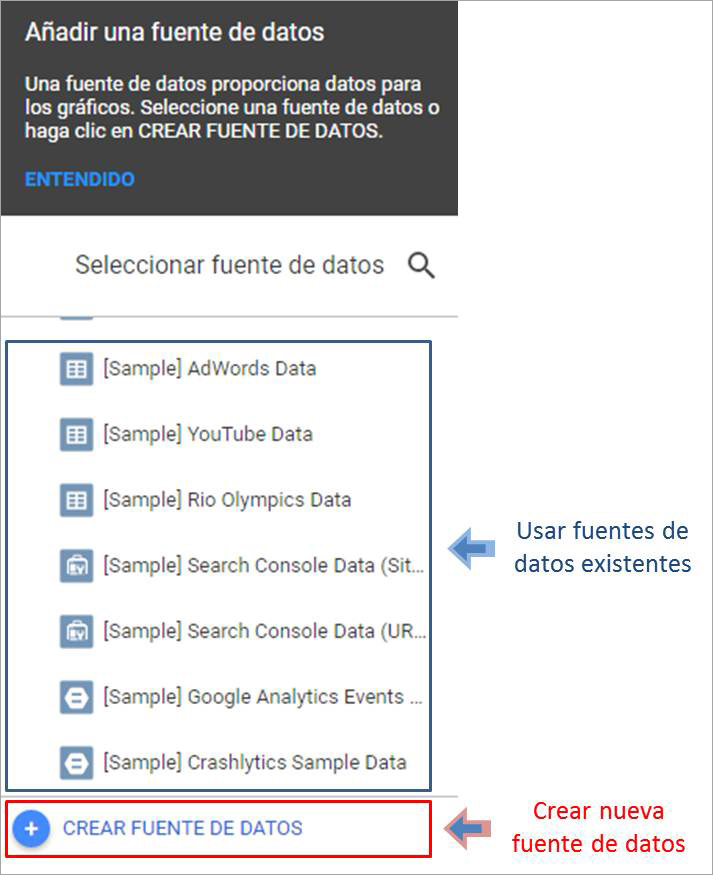Viewport: 713px width, 875px height.
Task: Select [Sample] Crashlytics Sample Data
Action: click(x=254, y=763)
